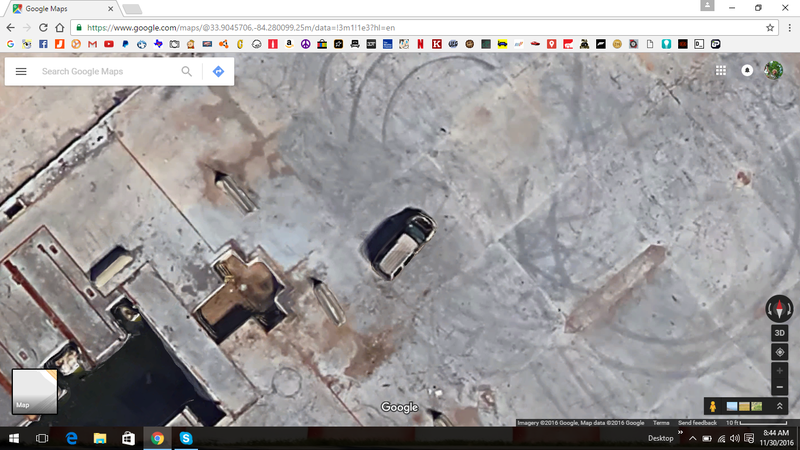Open Action Center notifications icon
This screenshot has height=450, width=800.
[749, 438]
